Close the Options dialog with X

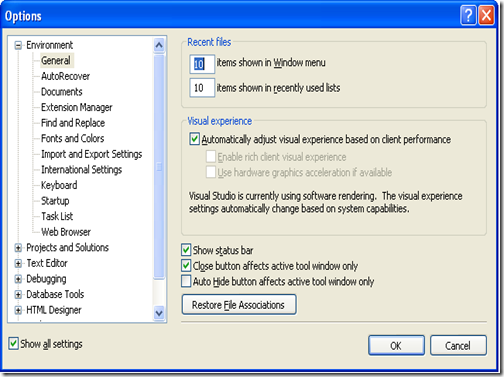click(x=486, y=15)
